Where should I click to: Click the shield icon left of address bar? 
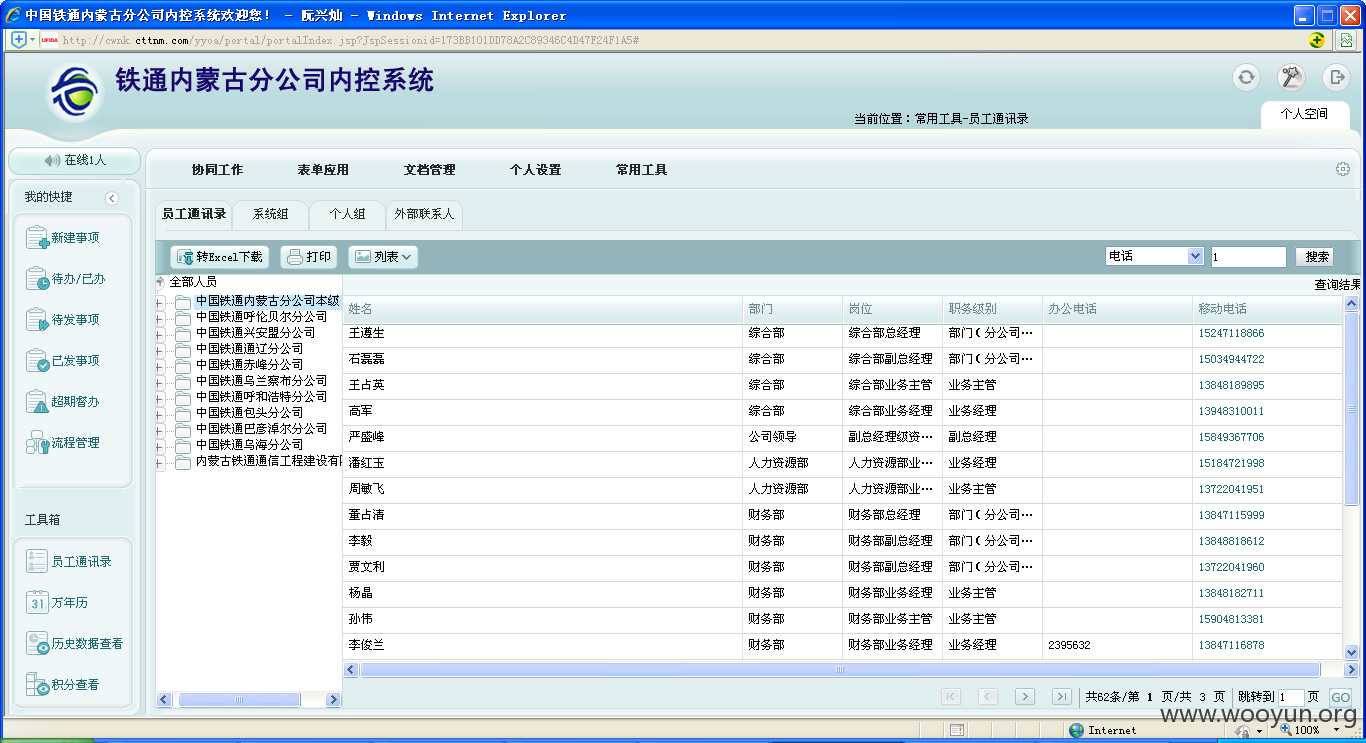pyautogui.click(x=19, y=39)
